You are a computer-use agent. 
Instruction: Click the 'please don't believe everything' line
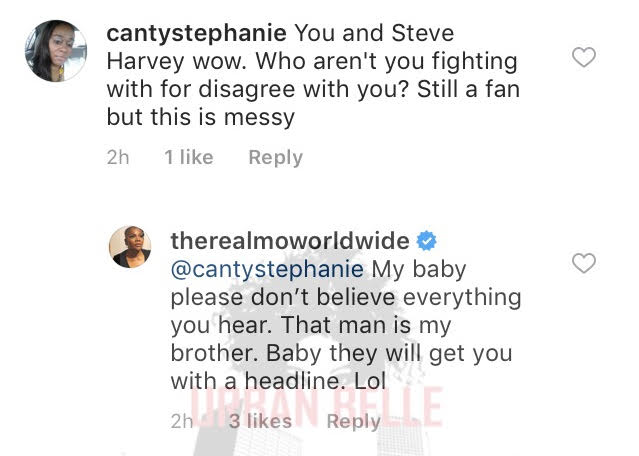(x=346, y=297)
